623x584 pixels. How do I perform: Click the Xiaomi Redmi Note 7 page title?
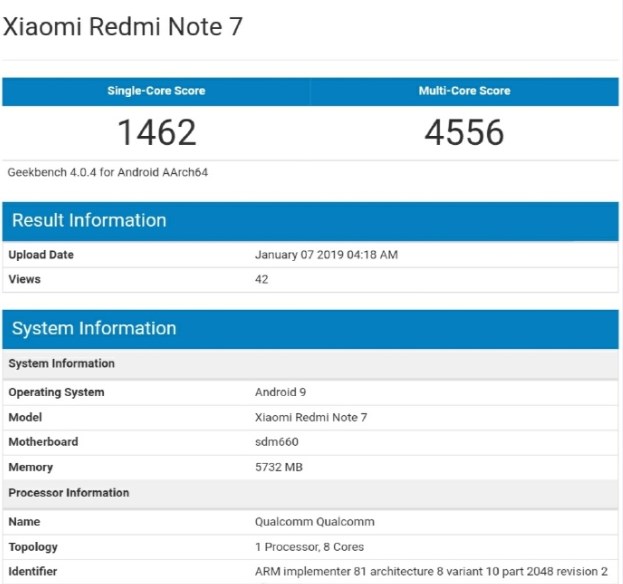point(122,27)
